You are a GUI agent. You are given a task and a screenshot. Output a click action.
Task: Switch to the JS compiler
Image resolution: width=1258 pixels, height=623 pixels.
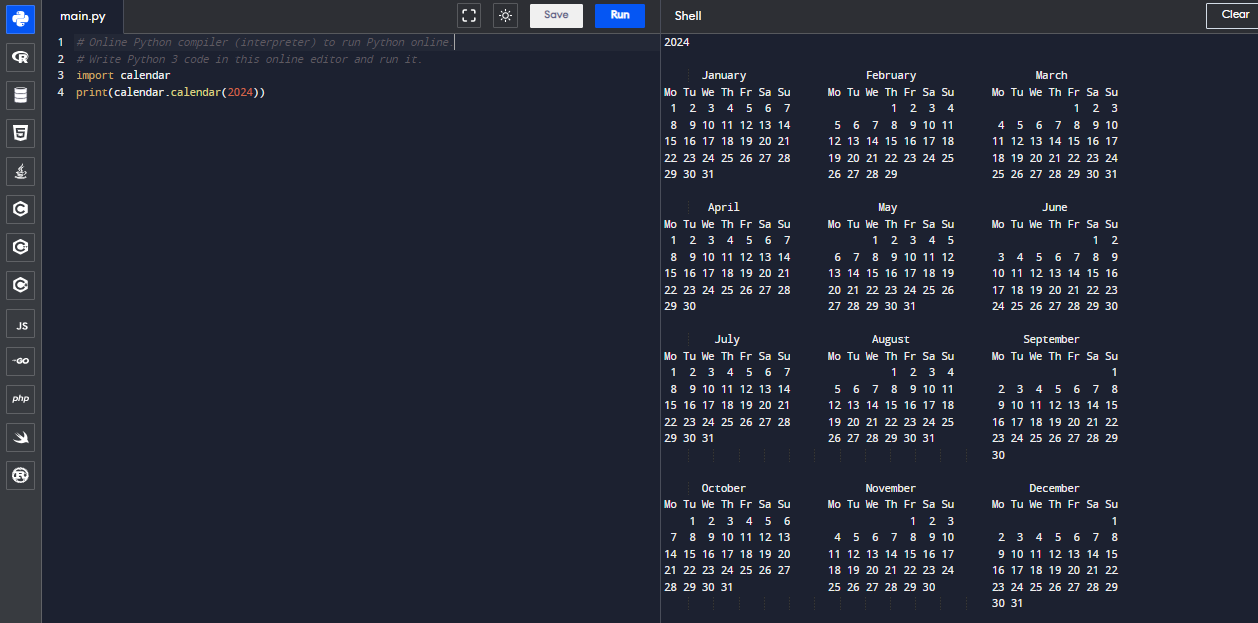[x=20, y=324]
